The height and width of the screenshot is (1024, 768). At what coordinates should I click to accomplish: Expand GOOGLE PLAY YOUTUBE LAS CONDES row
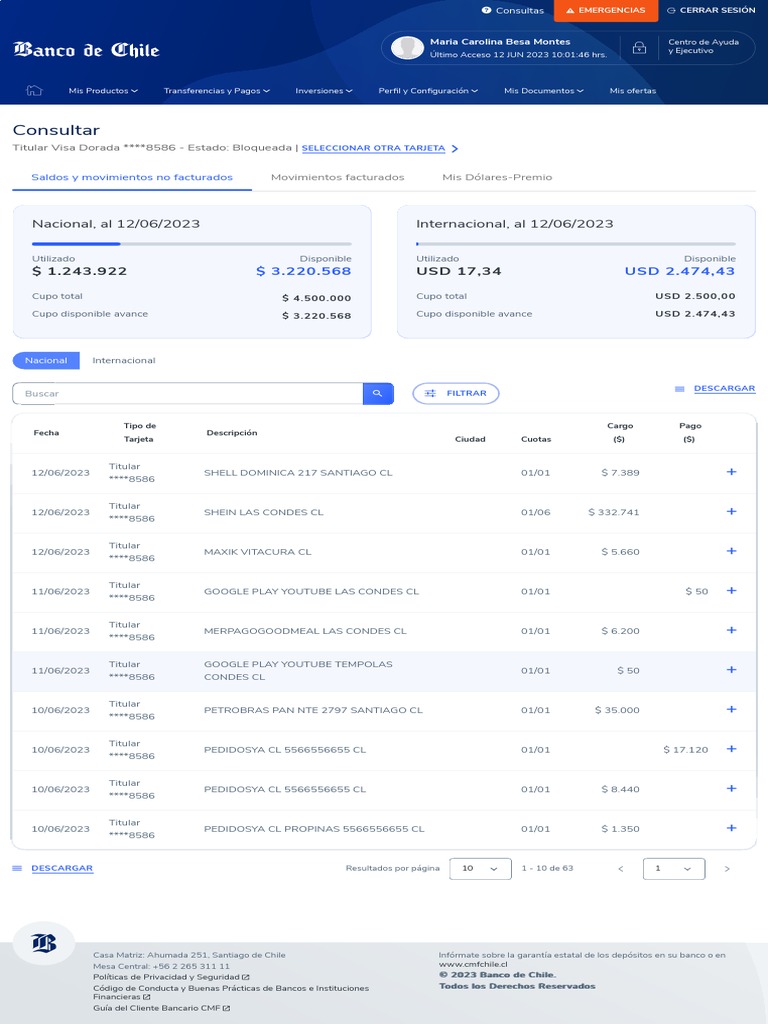731,590
